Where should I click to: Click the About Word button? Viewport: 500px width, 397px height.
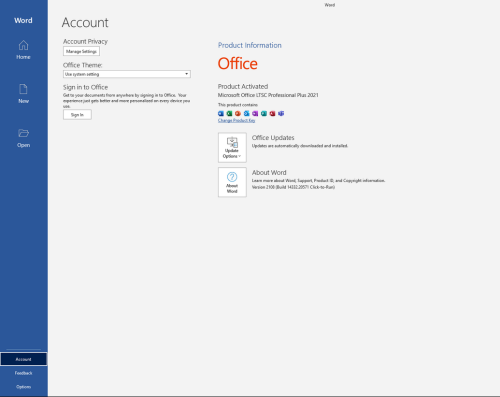[232, 182]
